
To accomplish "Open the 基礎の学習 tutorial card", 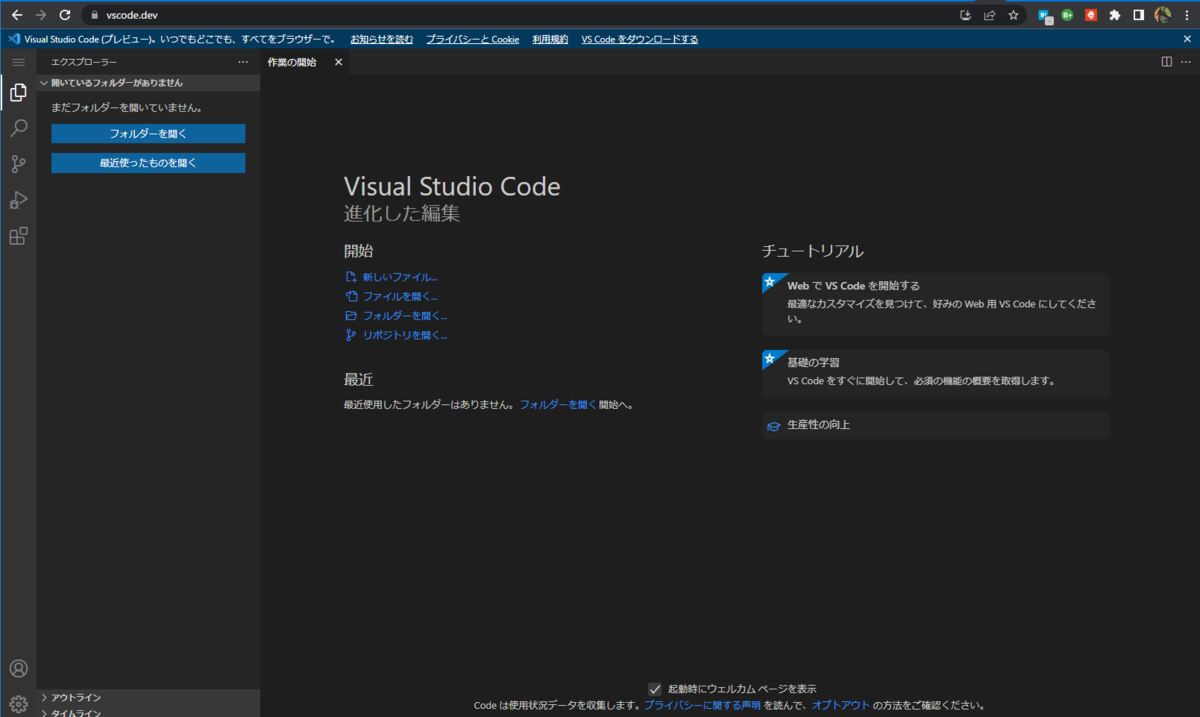I will [936, 373].
